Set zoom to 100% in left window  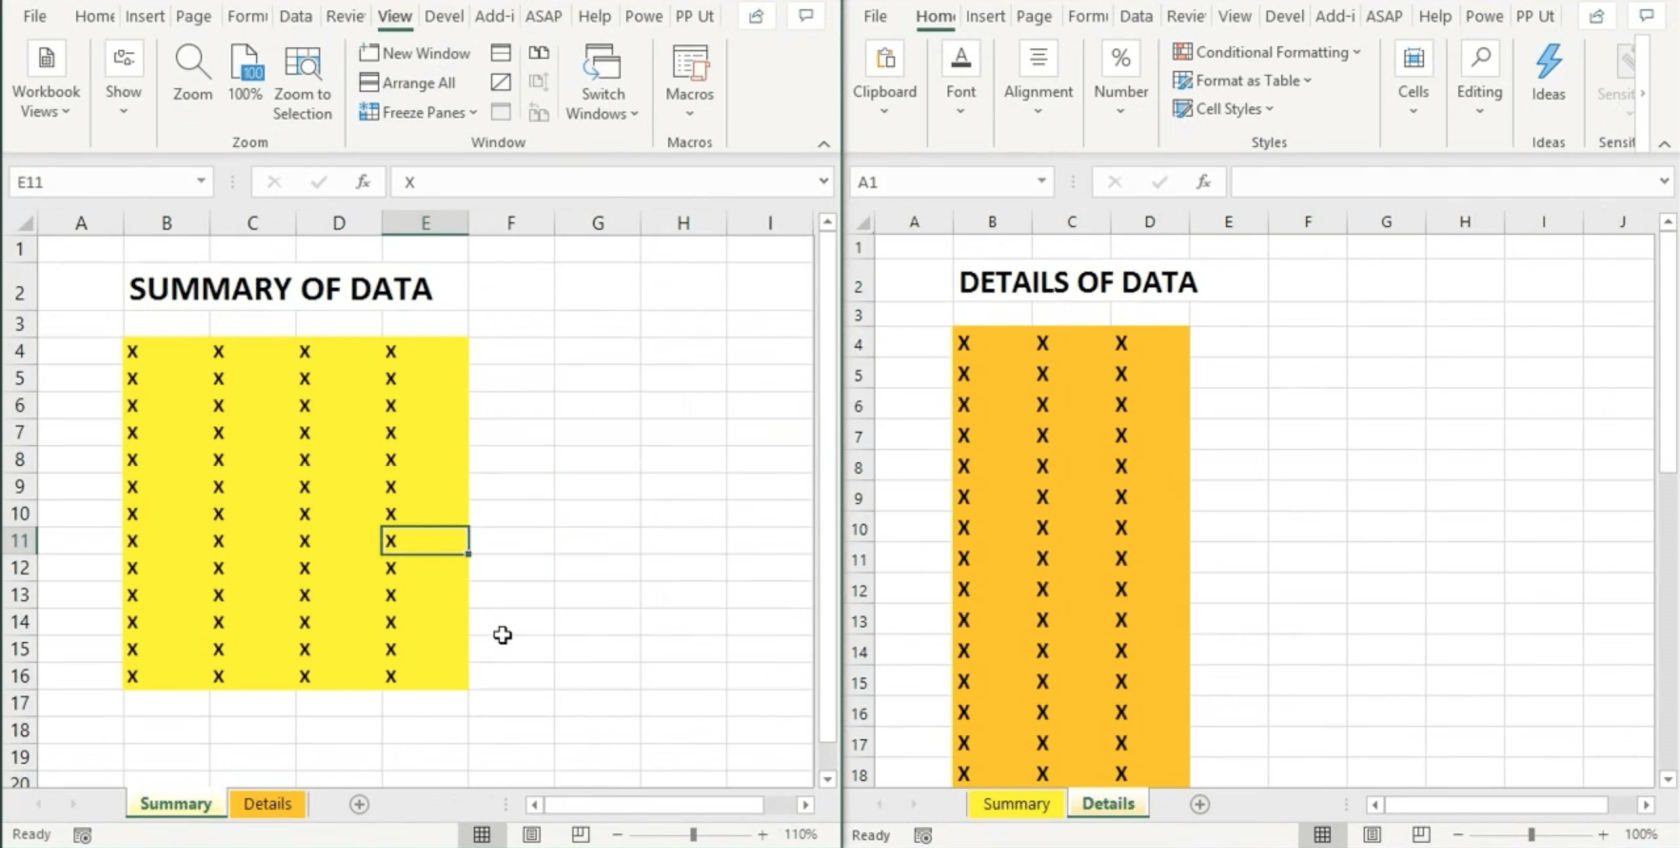click(245, 74)
